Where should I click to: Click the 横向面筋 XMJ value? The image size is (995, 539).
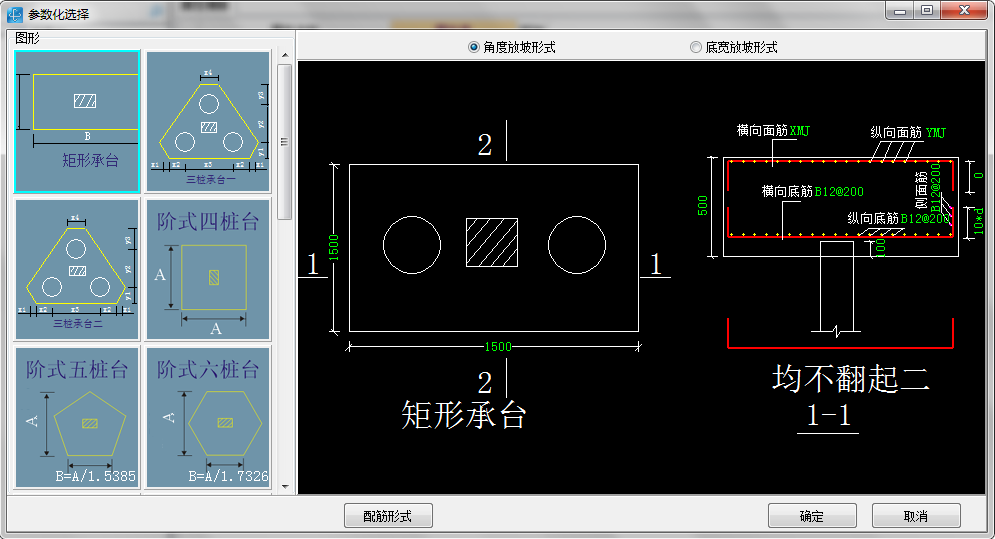pos(800,131)
